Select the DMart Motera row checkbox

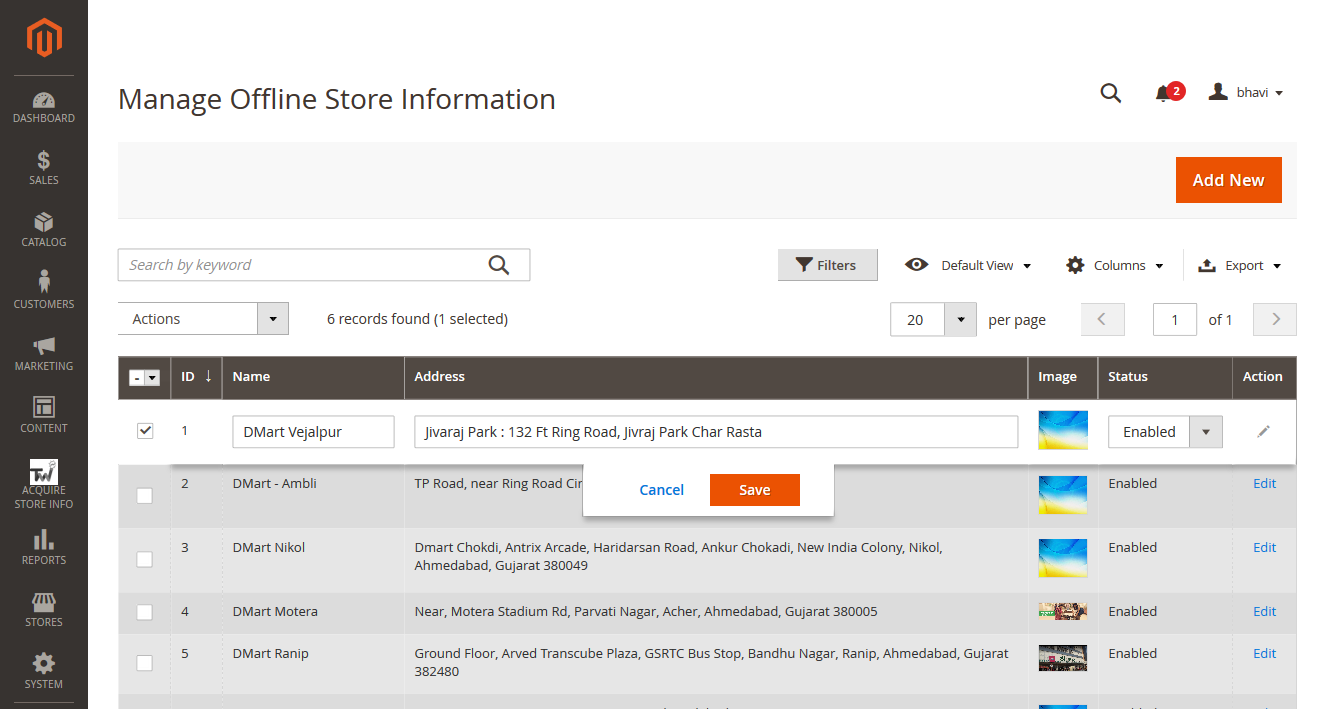coord(145,612)
